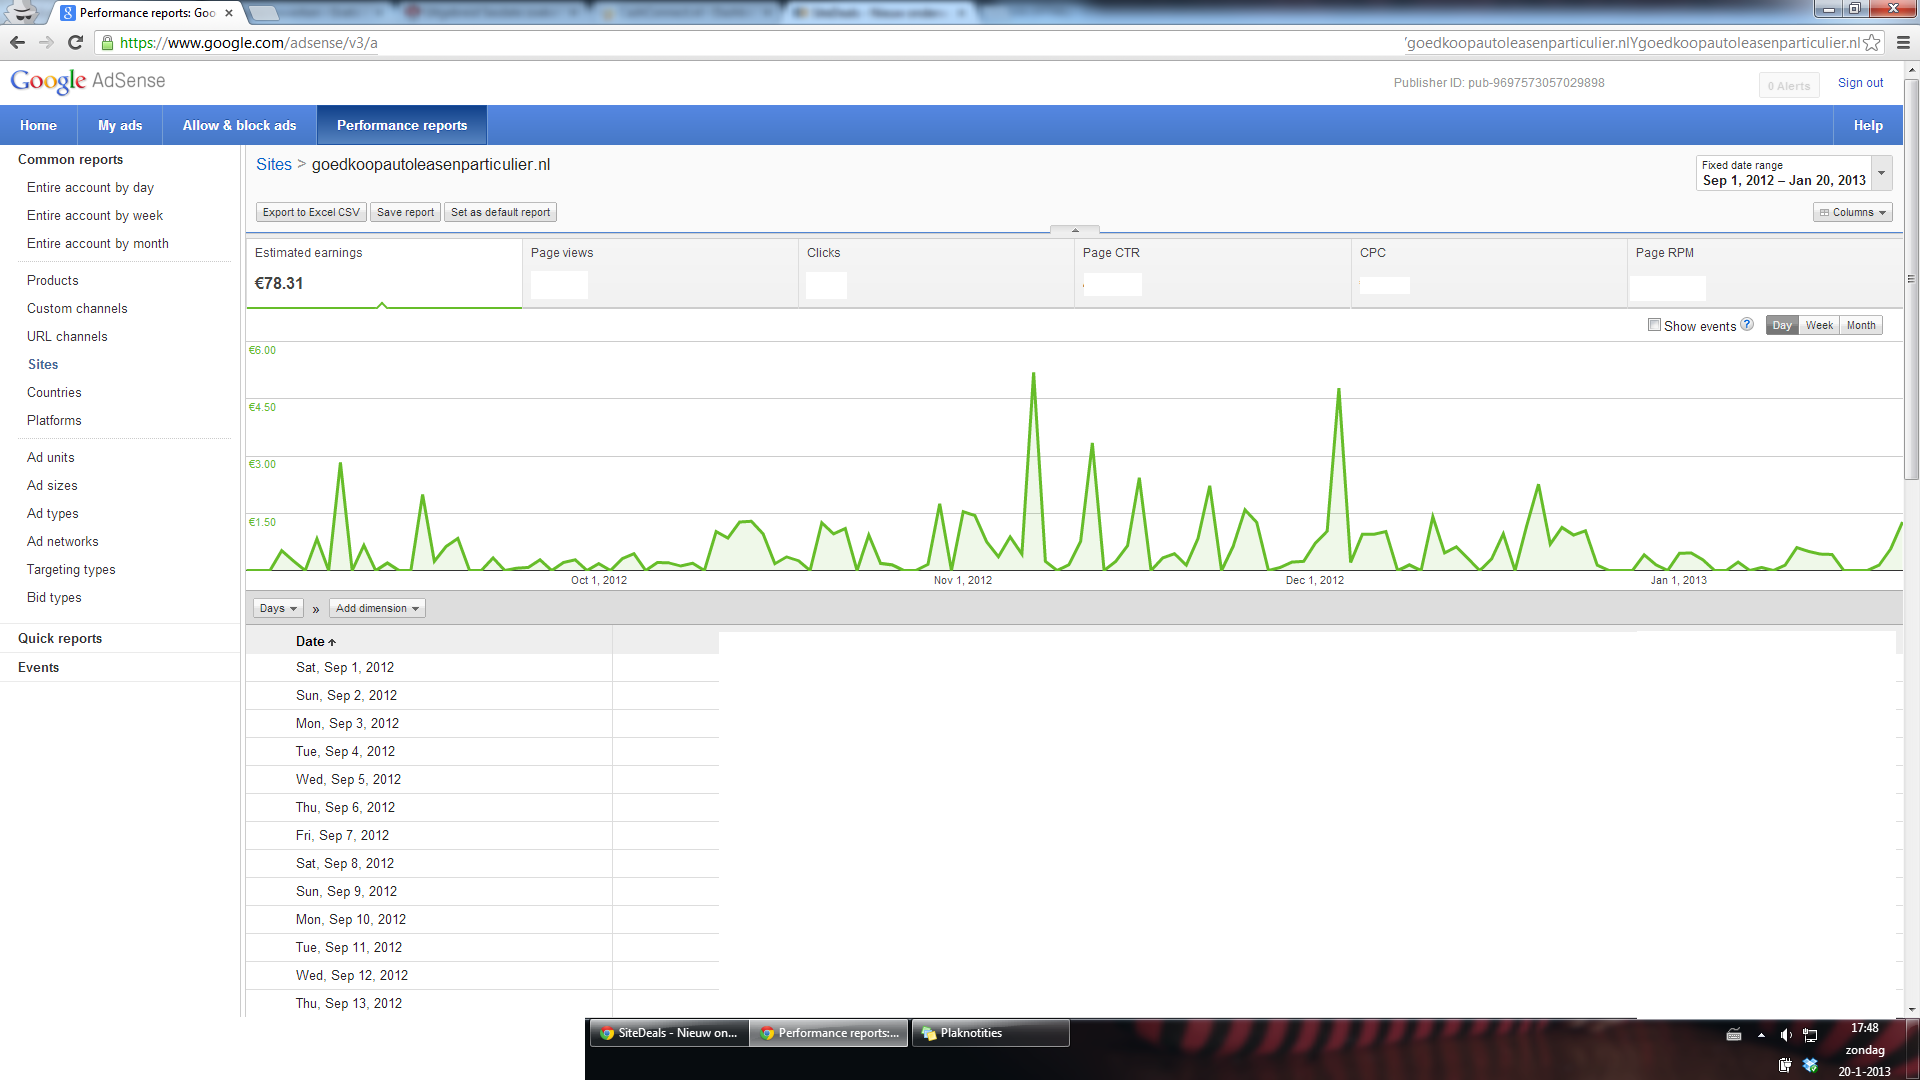Close the Performance reports browser tab
The image size is (1920, 1080).
click(x=229, y=13)
